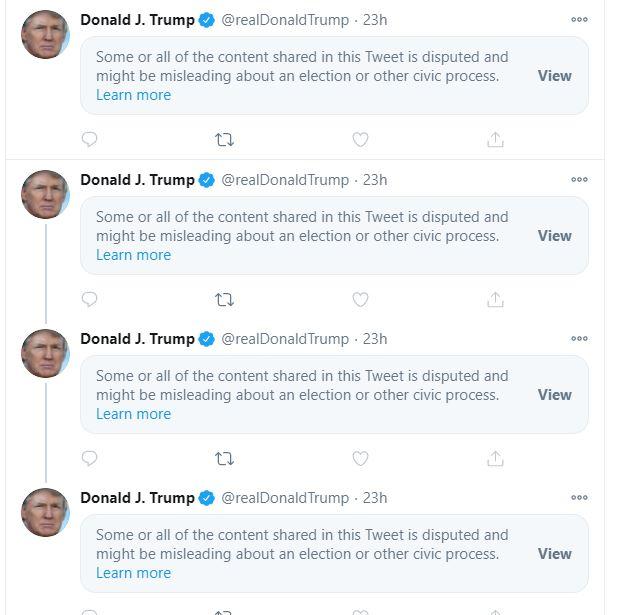Reply to the second tweet

coord(89,299)
